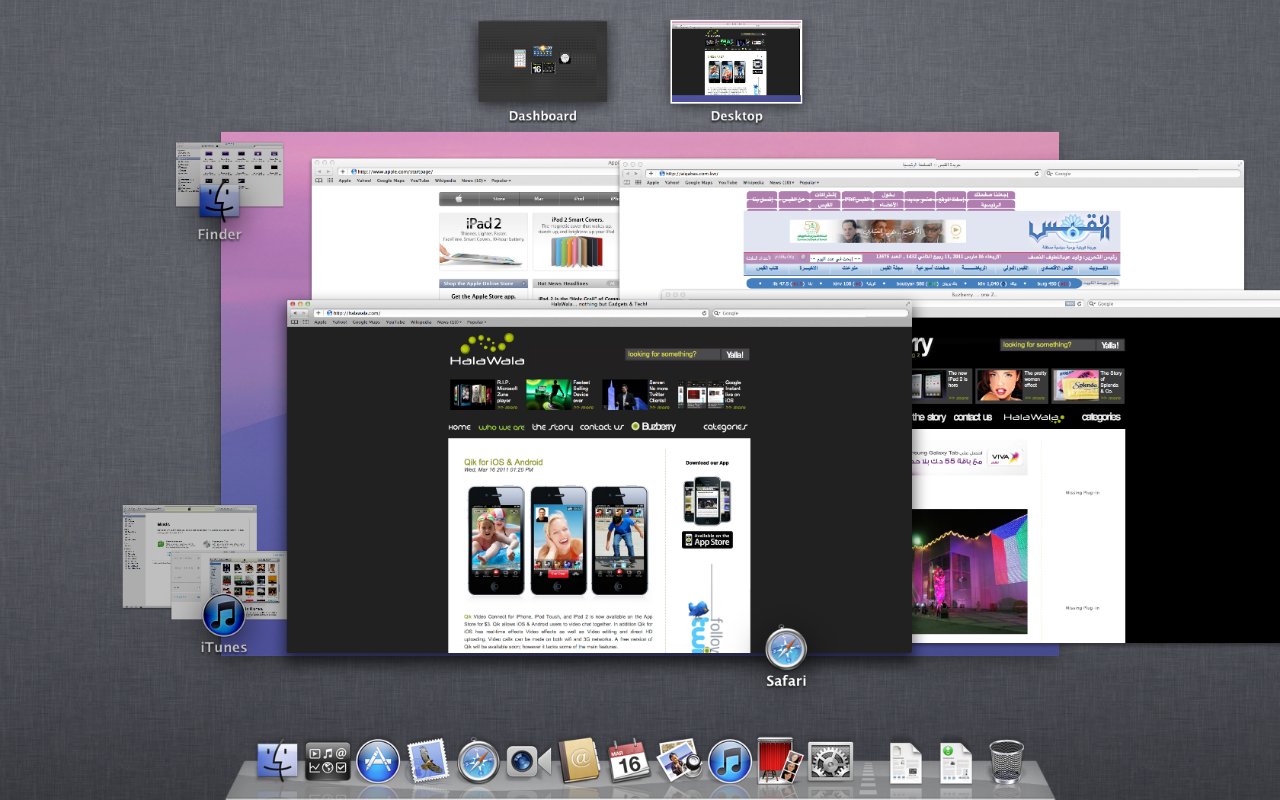
Task: Open iPad 2 Smart Covers promo in Apple window
Action: point(576,240)
